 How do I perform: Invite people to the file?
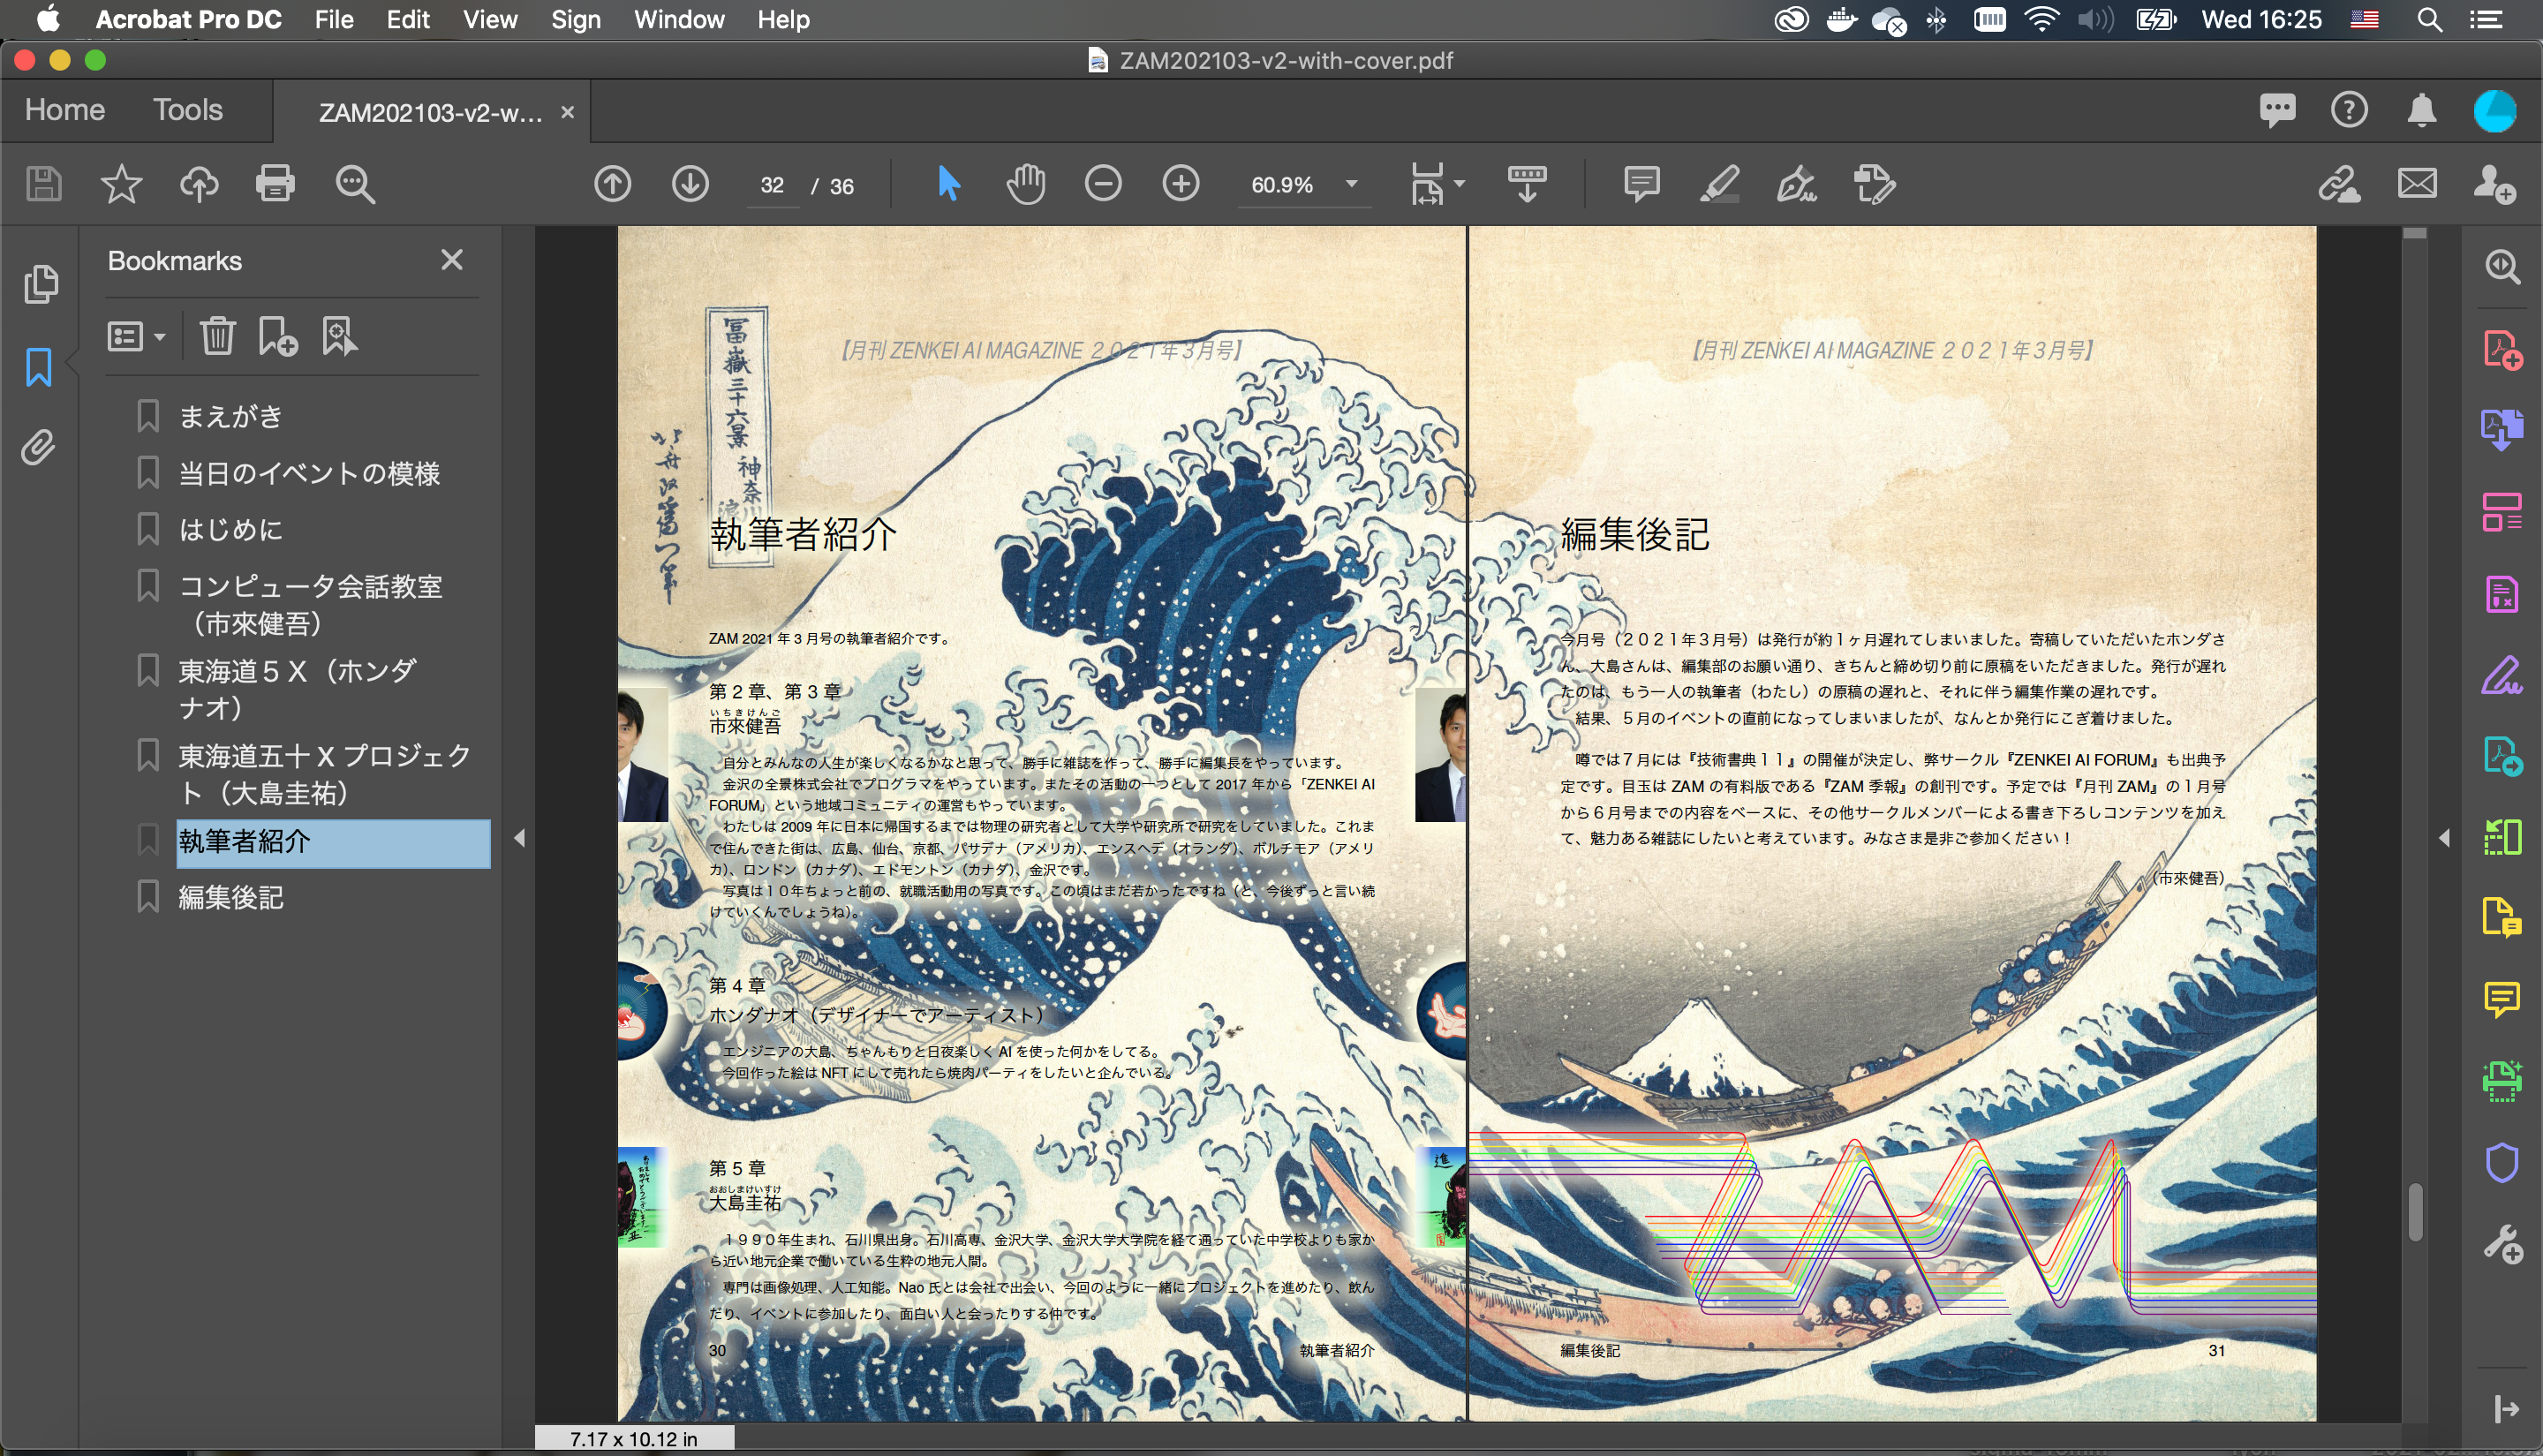coord(2495,184)
